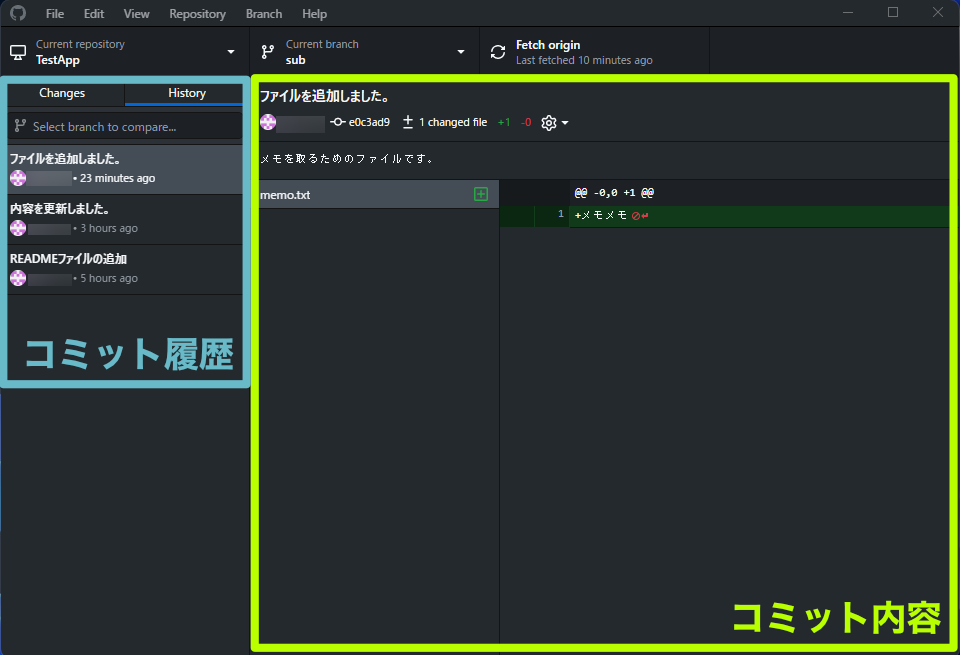Viewport: 960px width, 655px height.
Task: Focus the Select branch to compare field
Action: coord(125,126)
